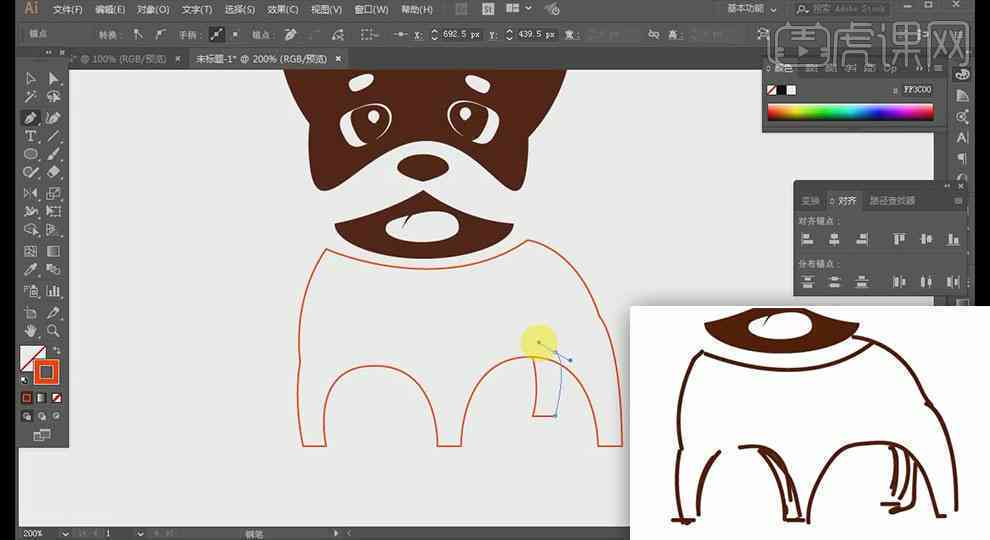Select the Mesh tool

pyautogui.click(x=30, y=251)
